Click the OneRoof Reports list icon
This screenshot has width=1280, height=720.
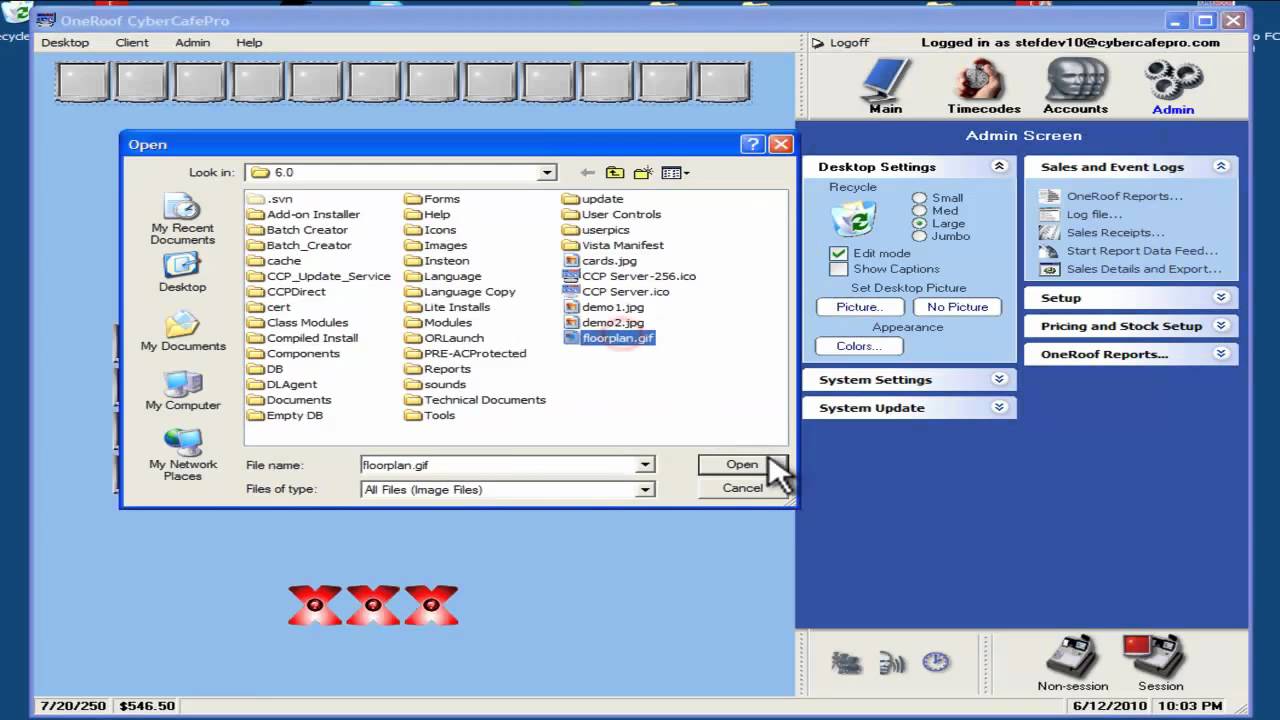[1049, 196]
